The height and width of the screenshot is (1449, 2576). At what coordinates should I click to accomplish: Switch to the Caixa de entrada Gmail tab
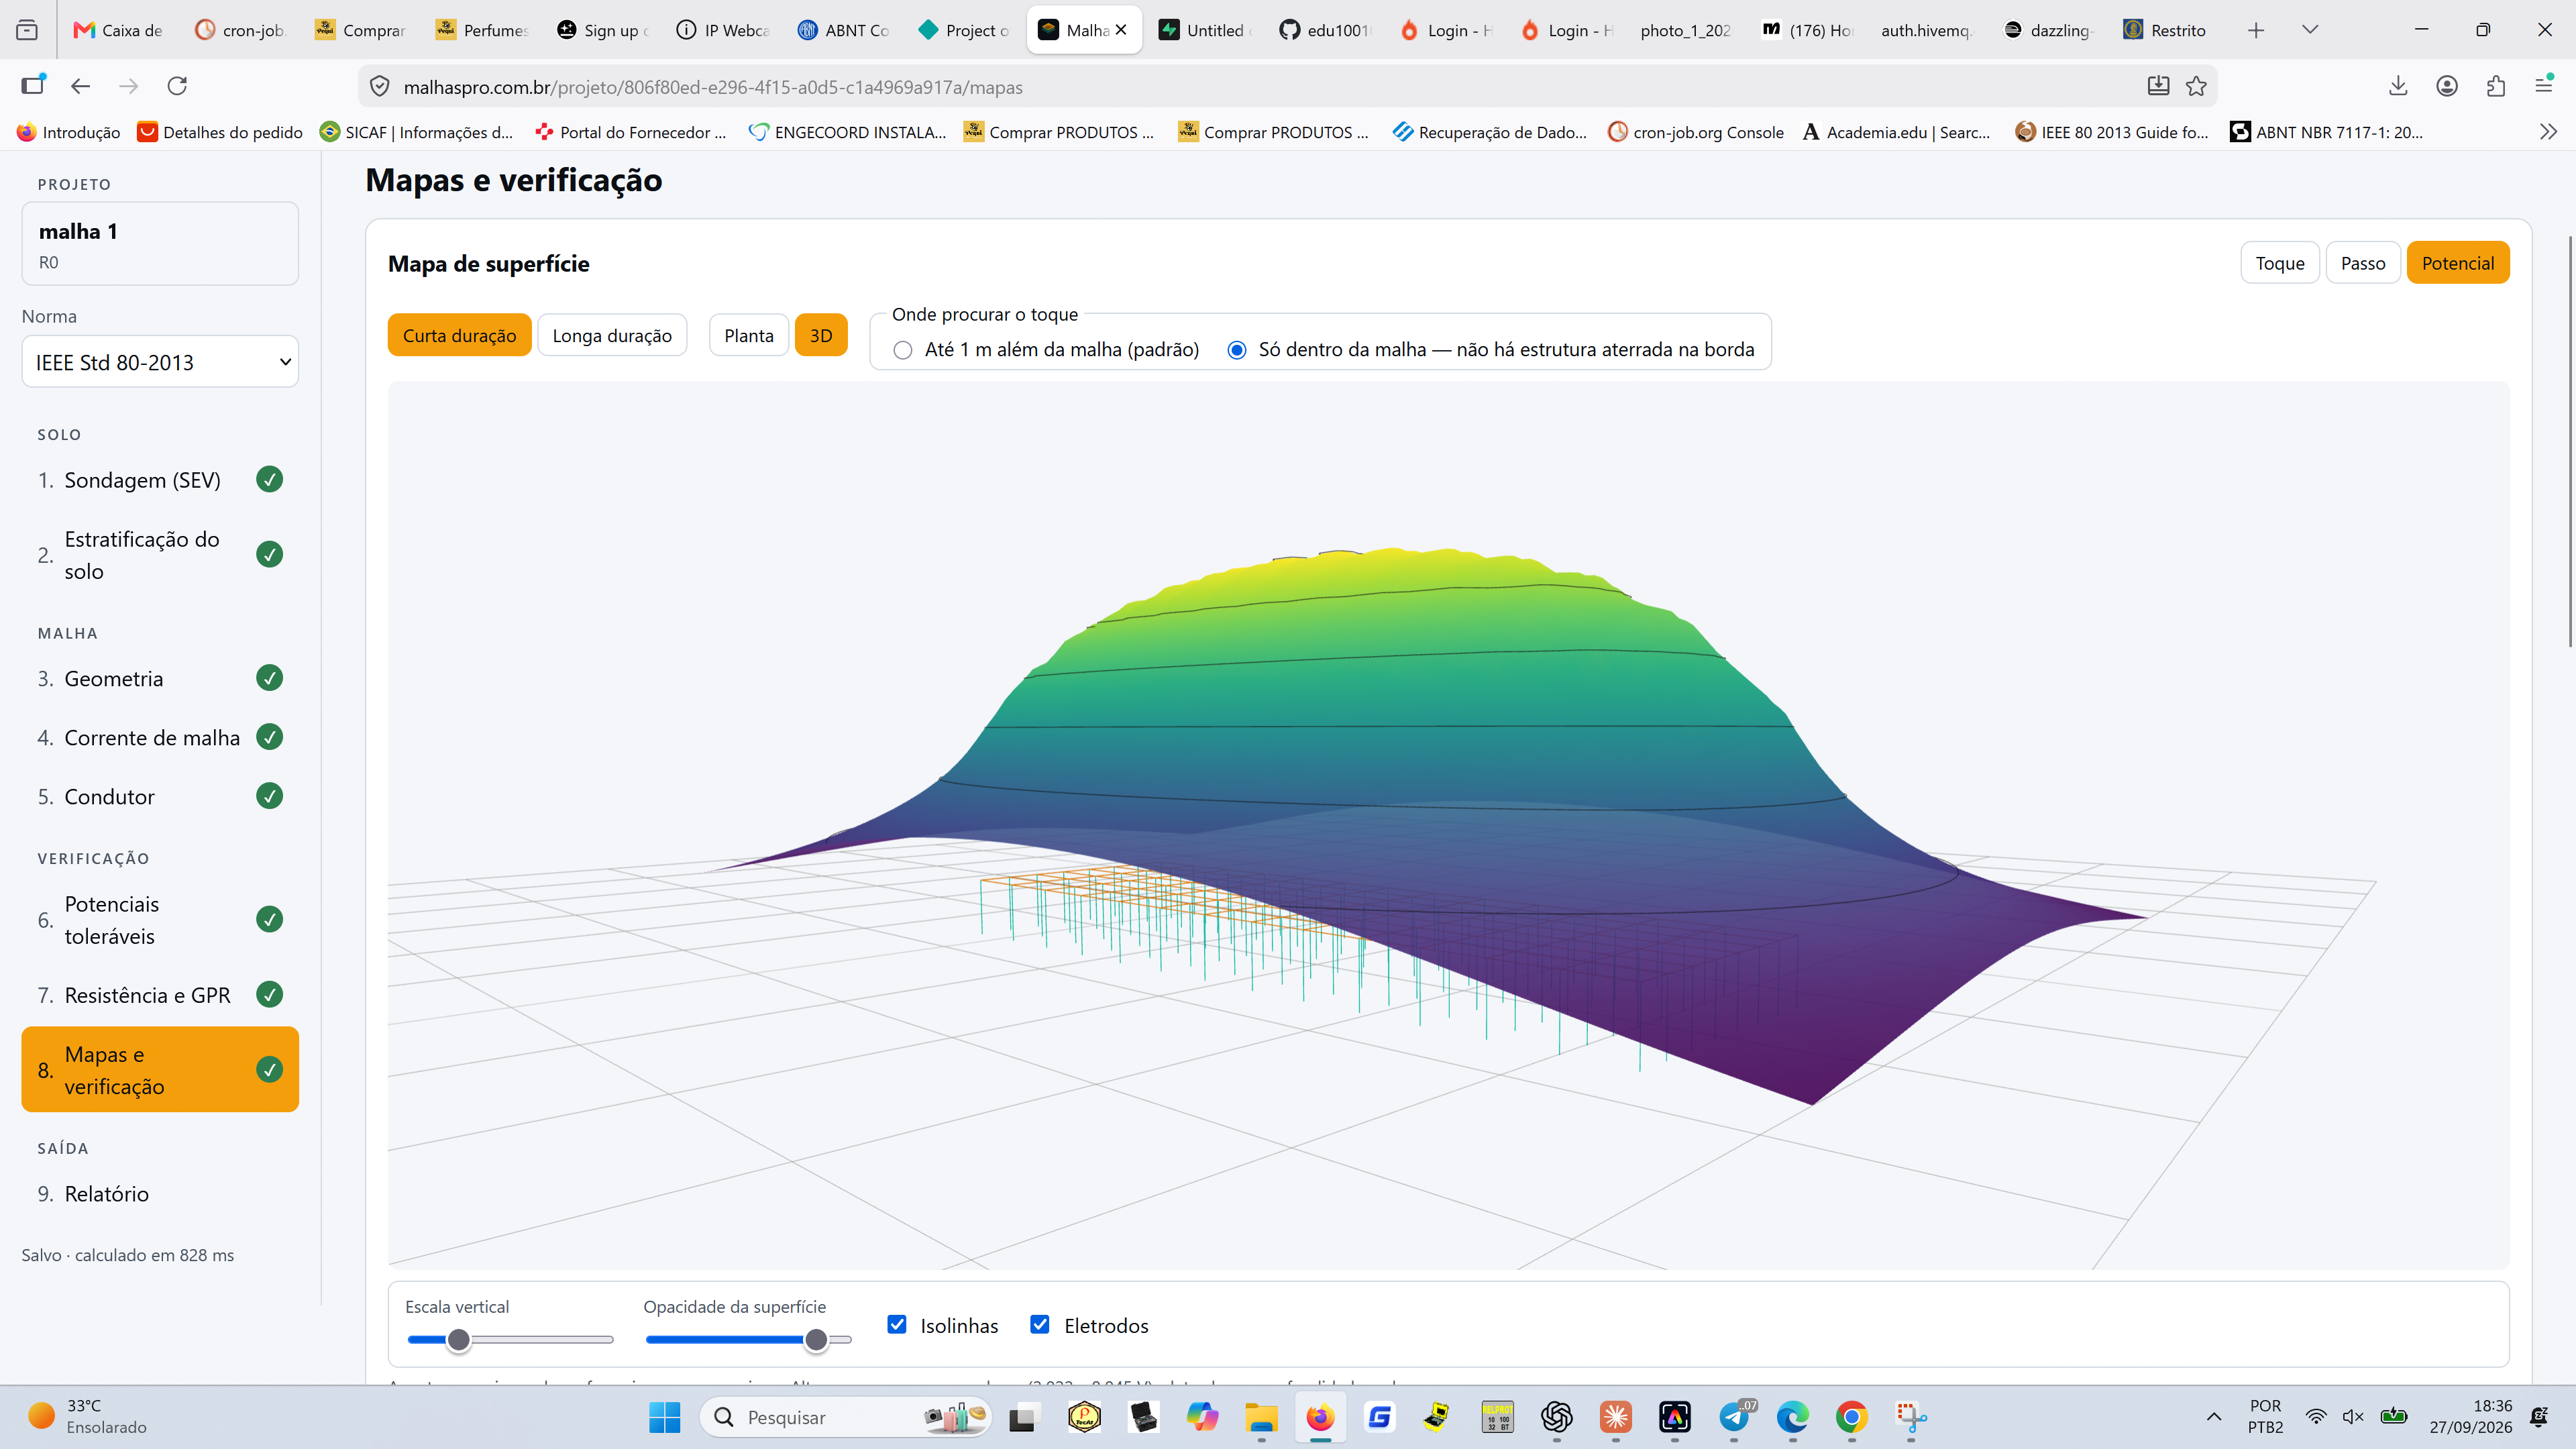click(x=118, y=30)
